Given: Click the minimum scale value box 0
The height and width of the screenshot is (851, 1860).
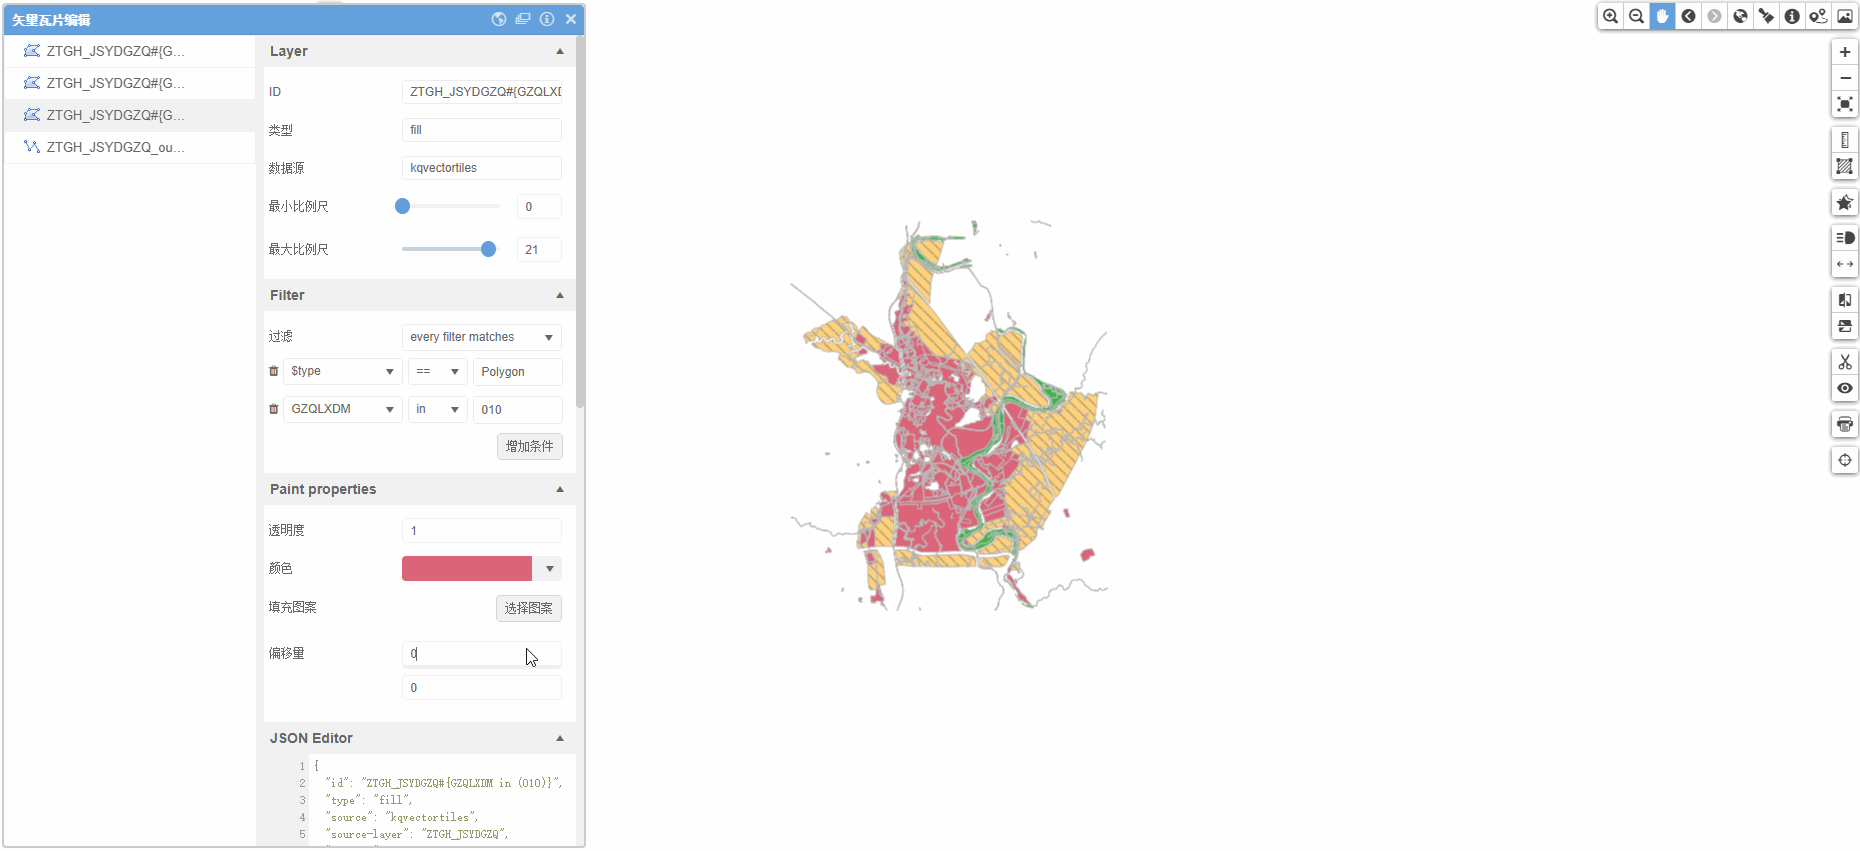Looking at the screenshot, I should (539, 207).
